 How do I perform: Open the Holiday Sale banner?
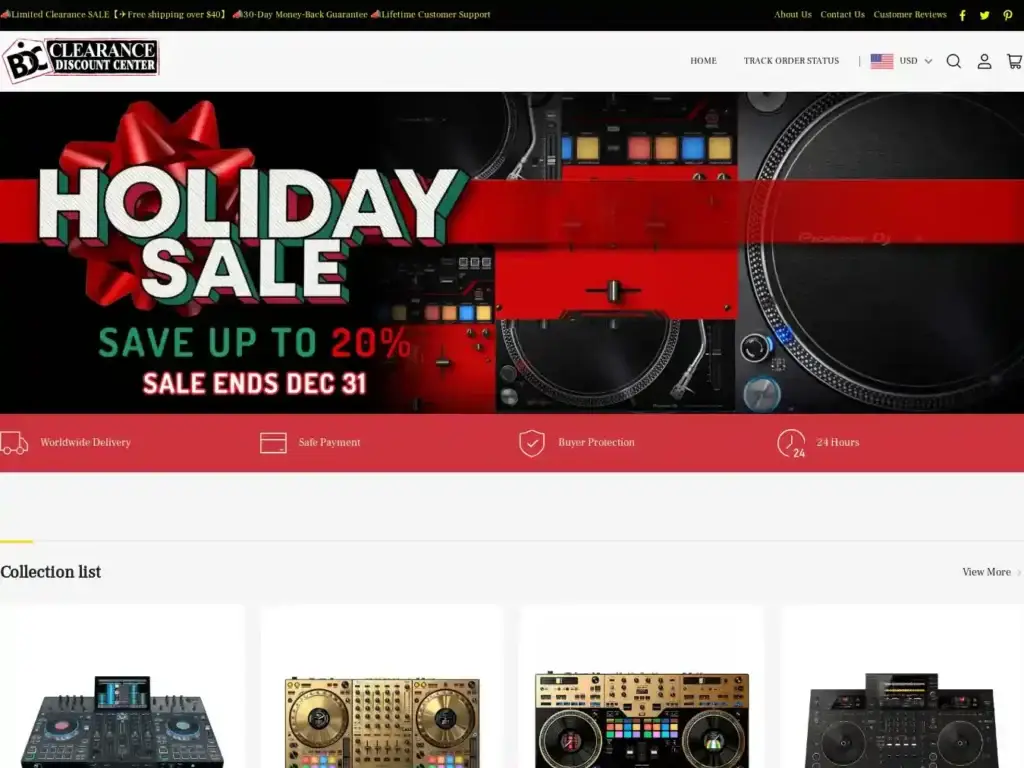[x=512, y=253]
